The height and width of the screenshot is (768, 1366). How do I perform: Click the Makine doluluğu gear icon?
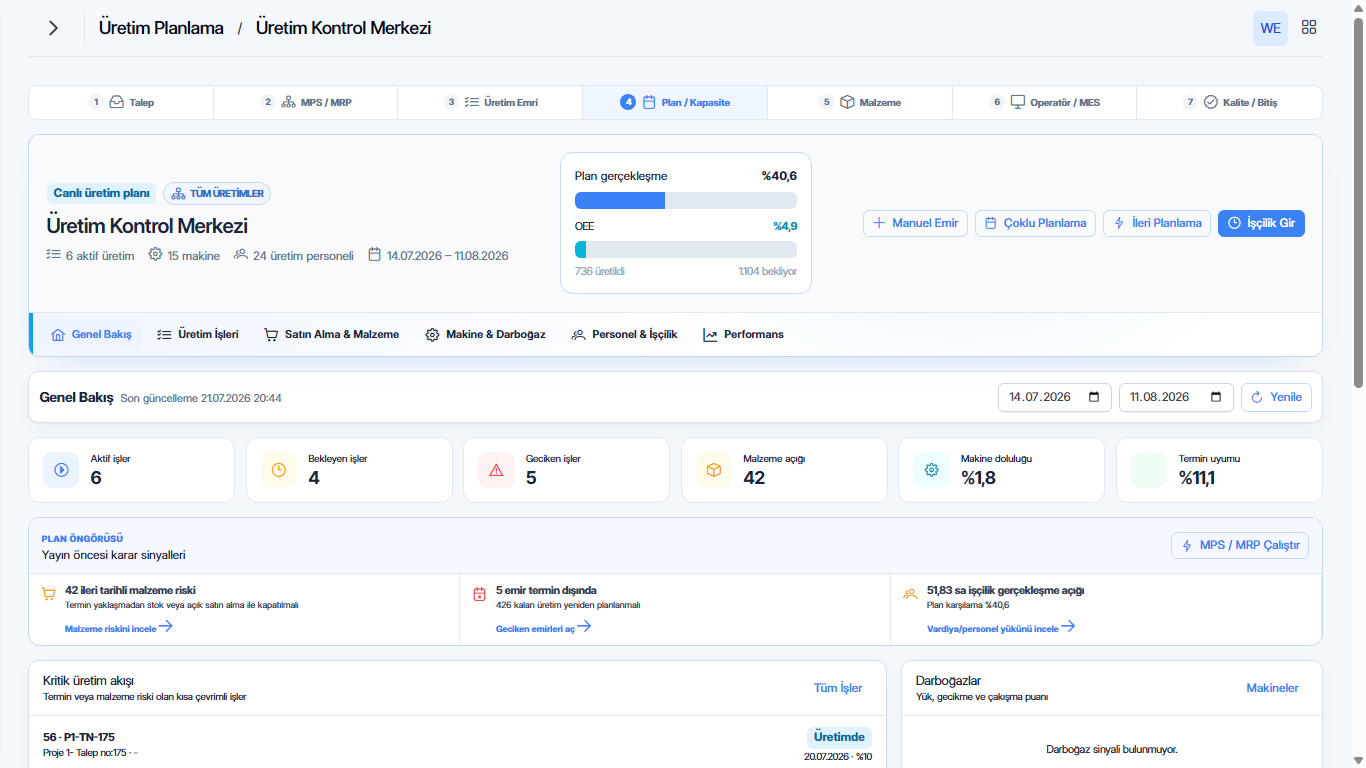click(931, 470)
